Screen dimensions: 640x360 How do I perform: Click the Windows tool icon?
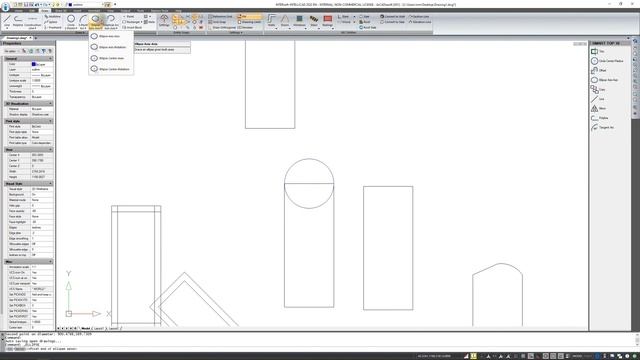[299, 21]
